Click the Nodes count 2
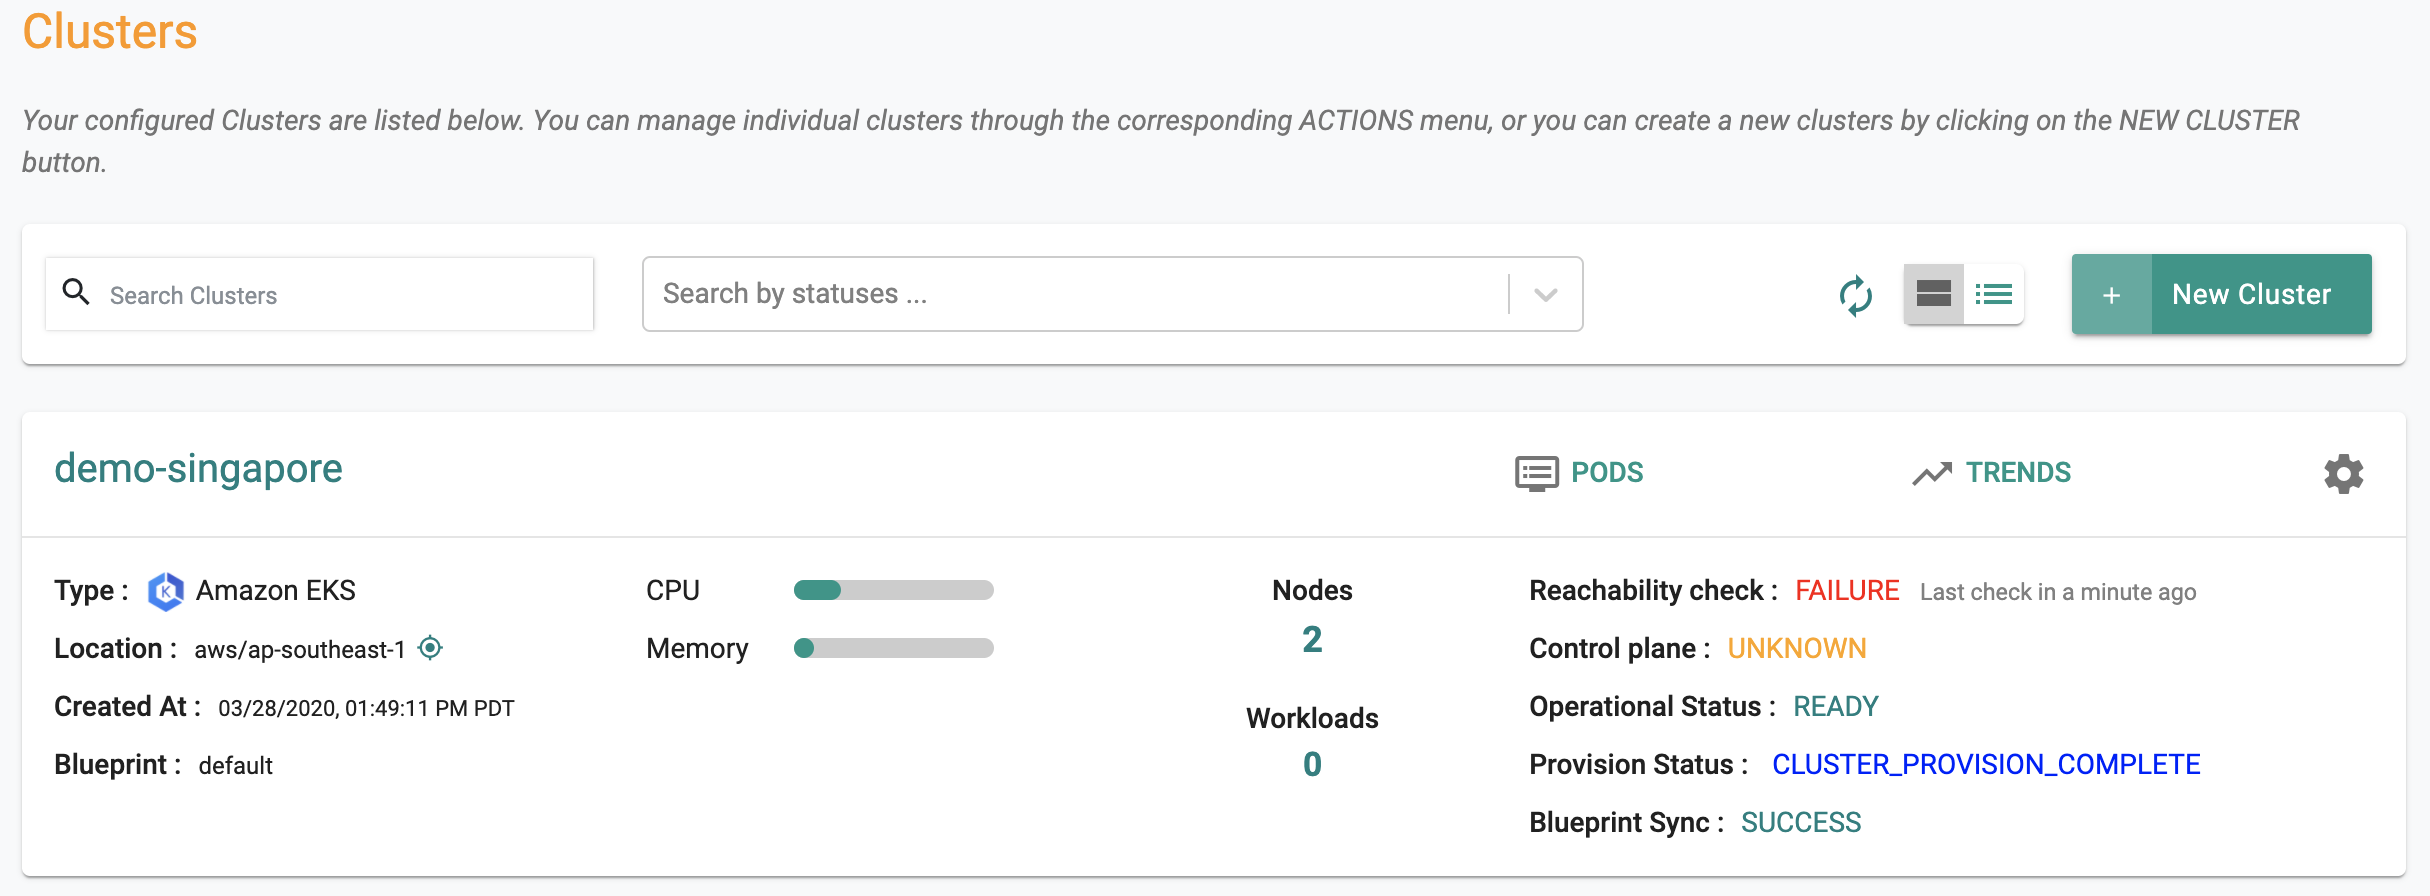The image size is (2430, 896). 1312,639
